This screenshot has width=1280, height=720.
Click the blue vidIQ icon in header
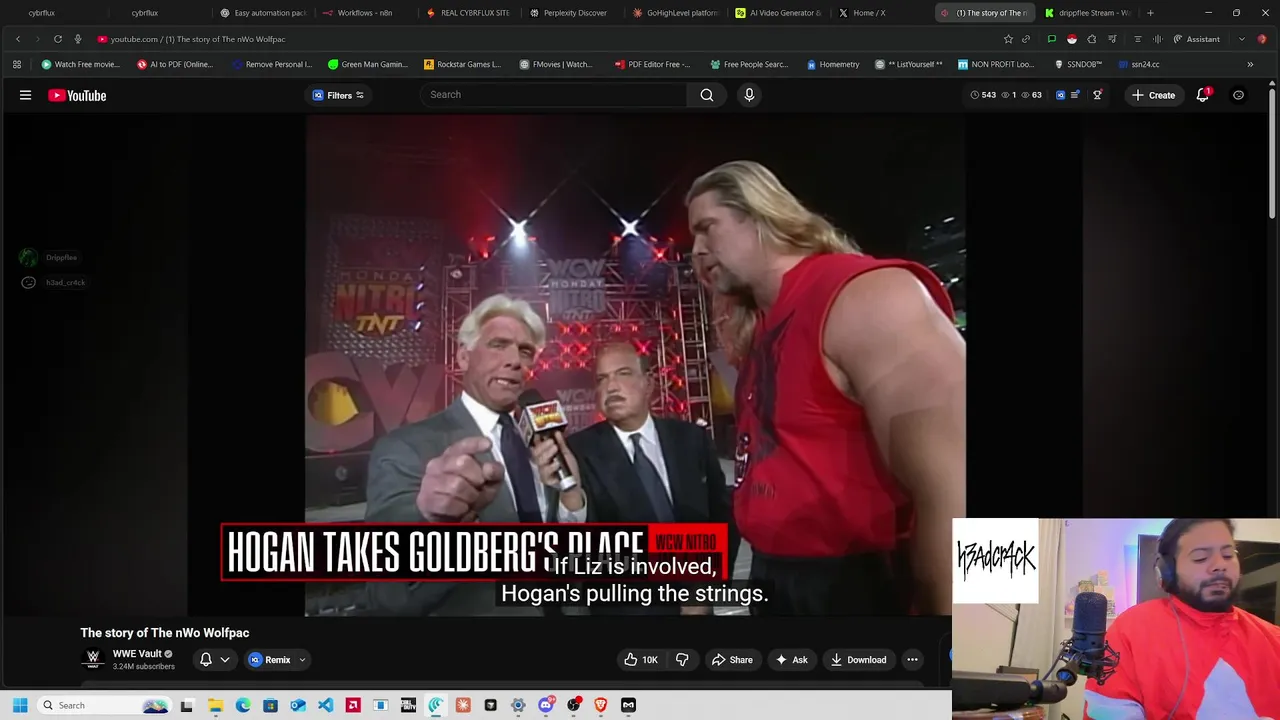[x=1060, y=95]
